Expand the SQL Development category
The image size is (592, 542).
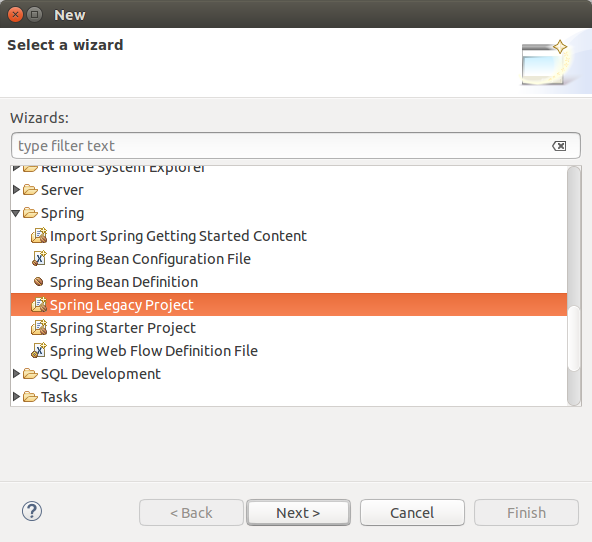pyautogui.click(x=16, y=374)
